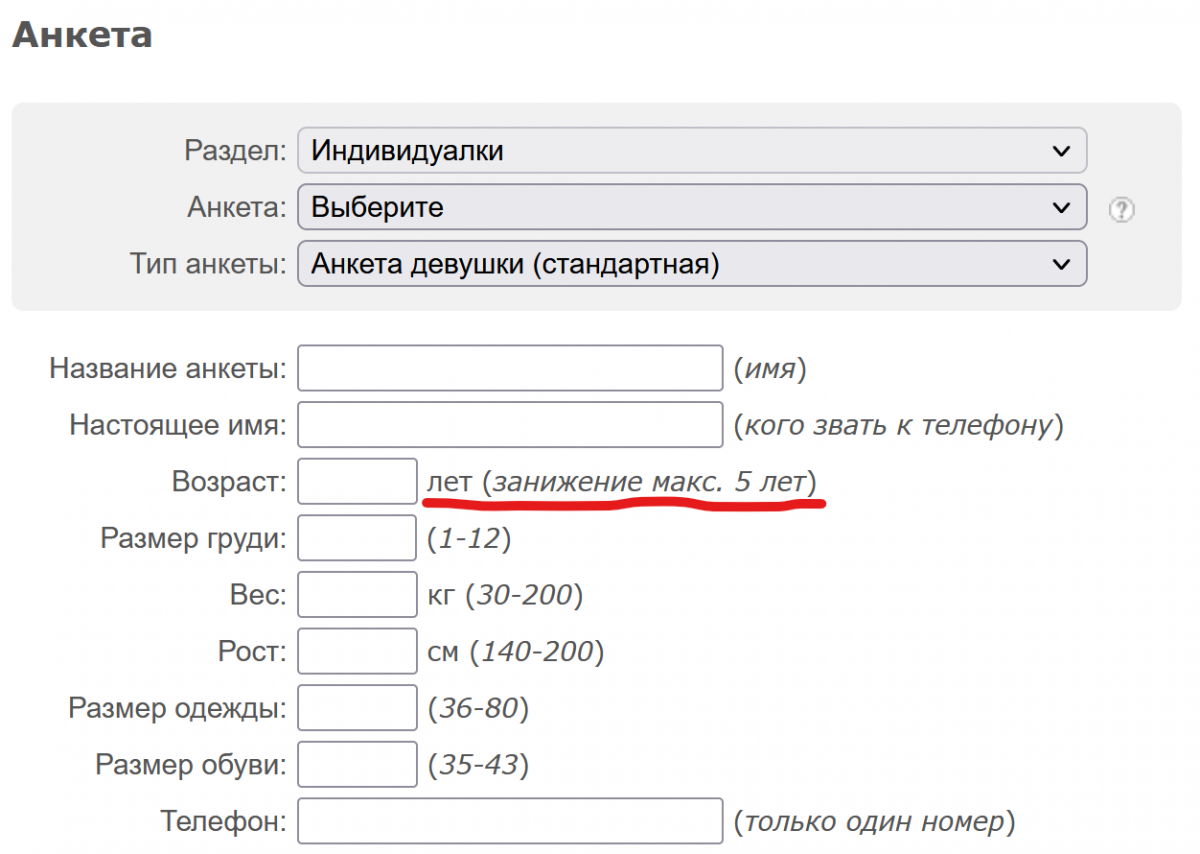Click the question mark help icon
The height and width of the screenshot is (854, 1200).
point(1122,210)
